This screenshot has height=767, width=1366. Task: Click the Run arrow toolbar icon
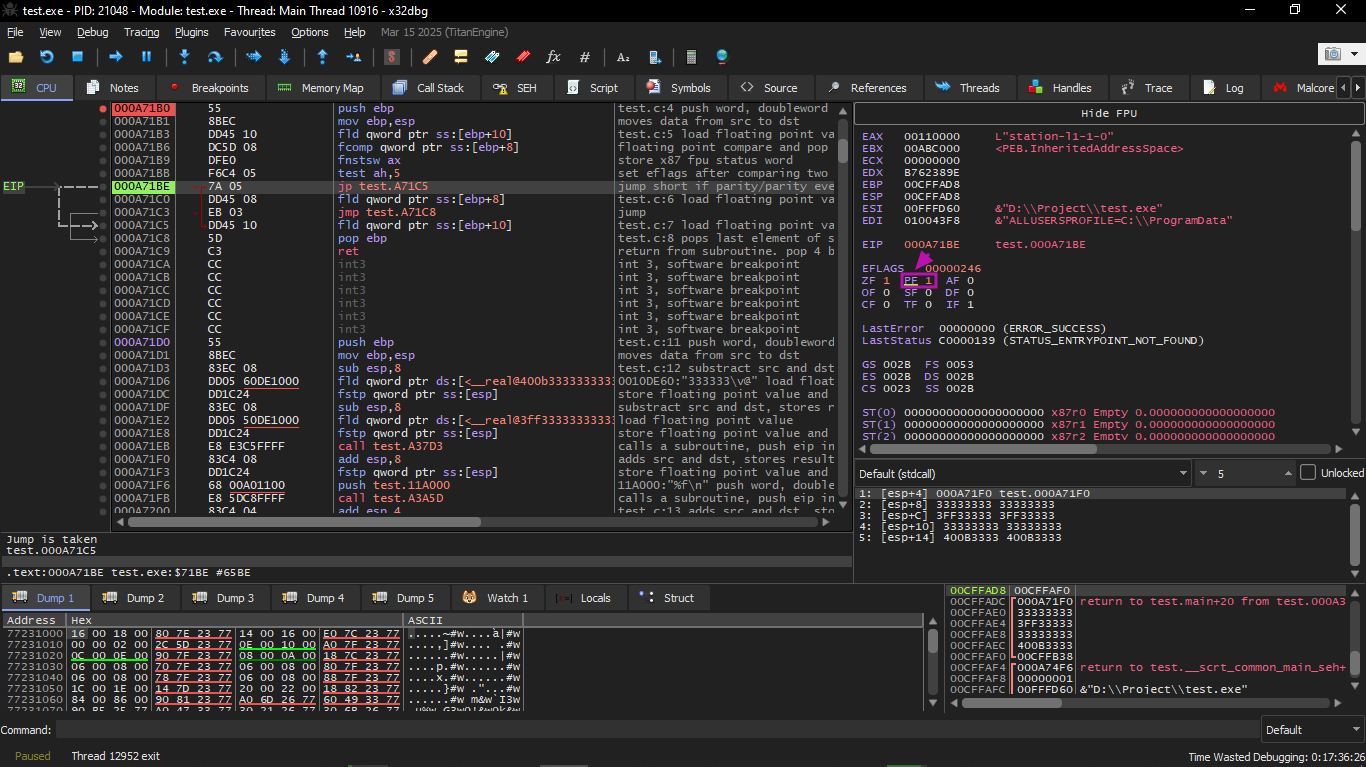click(116, 57)
